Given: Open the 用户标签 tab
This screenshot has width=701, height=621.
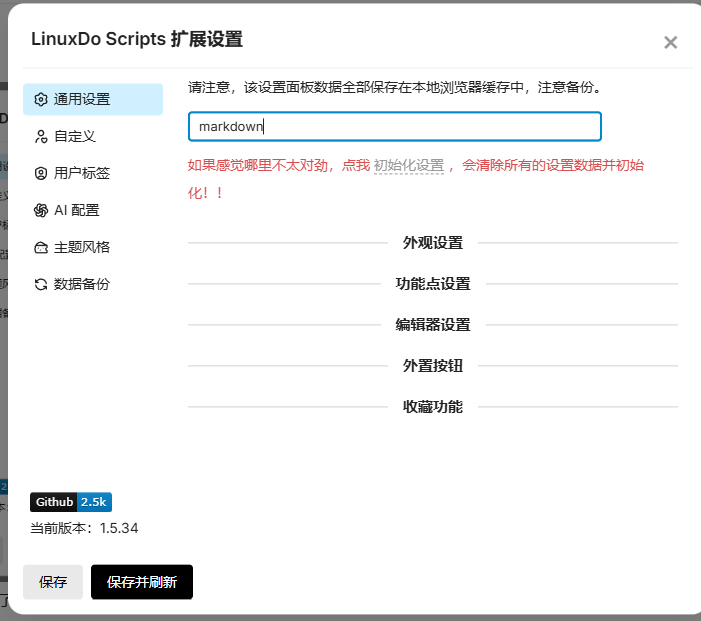Looking at the screenshot, I should click(x=93, y=173).
